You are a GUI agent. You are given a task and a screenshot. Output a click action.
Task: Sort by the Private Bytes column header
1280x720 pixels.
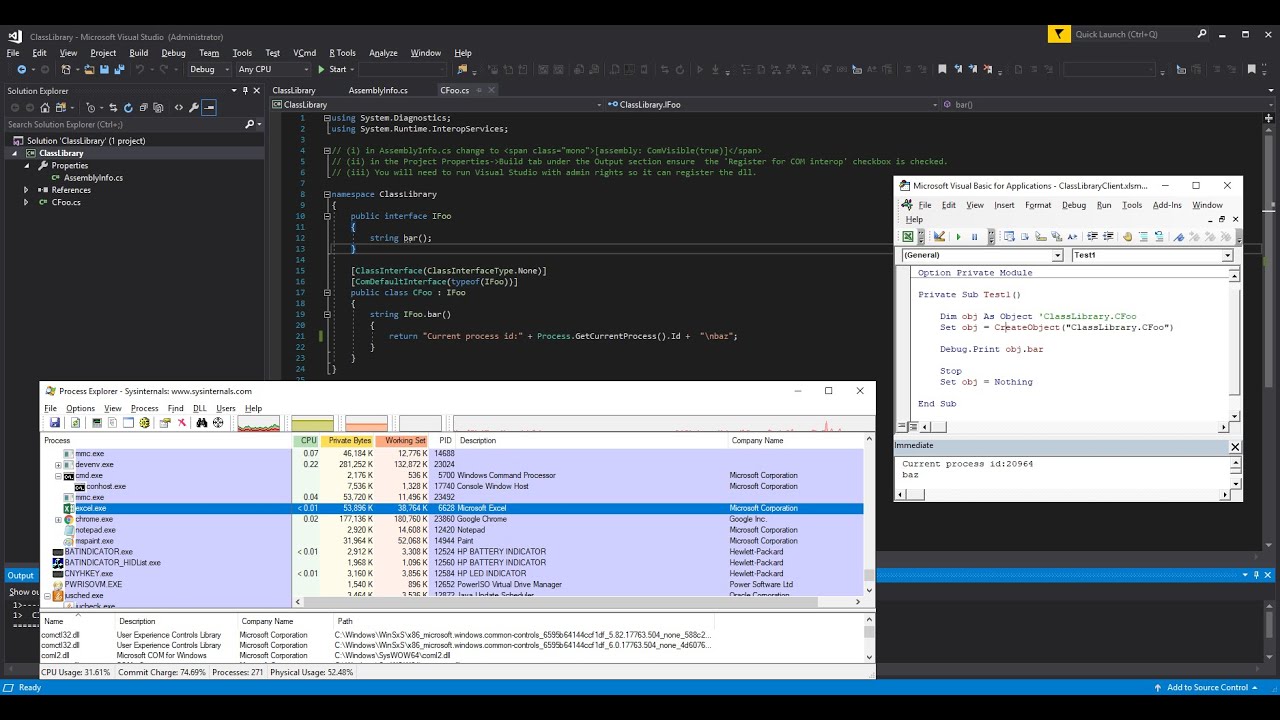point(348,441)
